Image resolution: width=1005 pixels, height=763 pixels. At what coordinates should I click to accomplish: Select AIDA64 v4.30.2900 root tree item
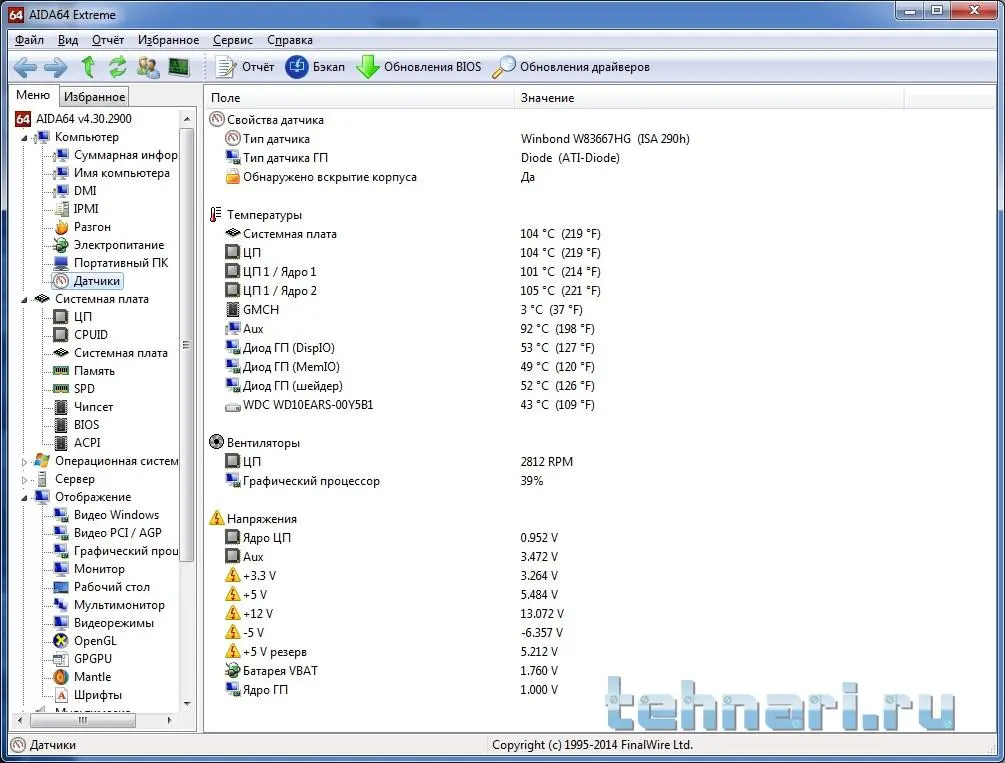coord(74,119)
